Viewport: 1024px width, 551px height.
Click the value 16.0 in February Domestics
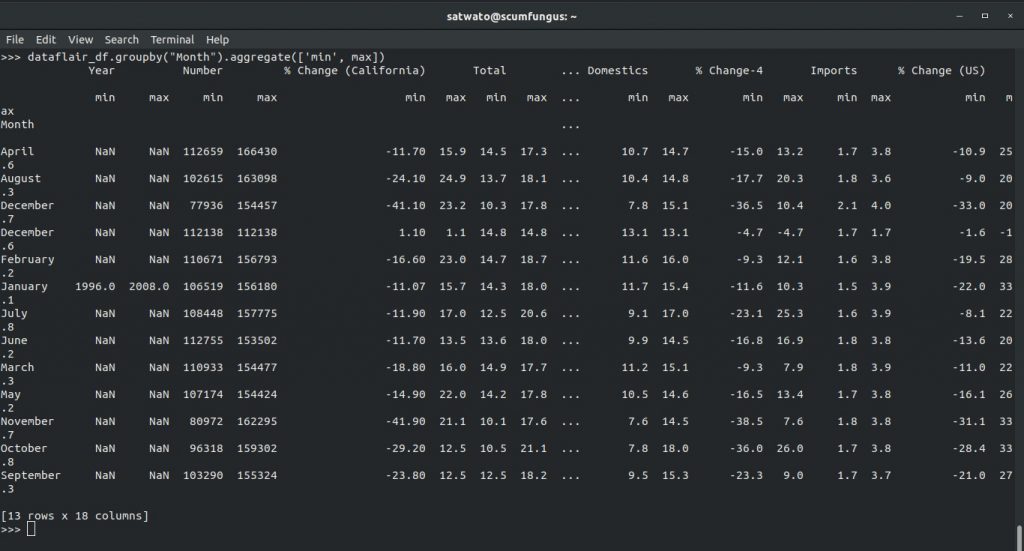(x=675, y=259)
